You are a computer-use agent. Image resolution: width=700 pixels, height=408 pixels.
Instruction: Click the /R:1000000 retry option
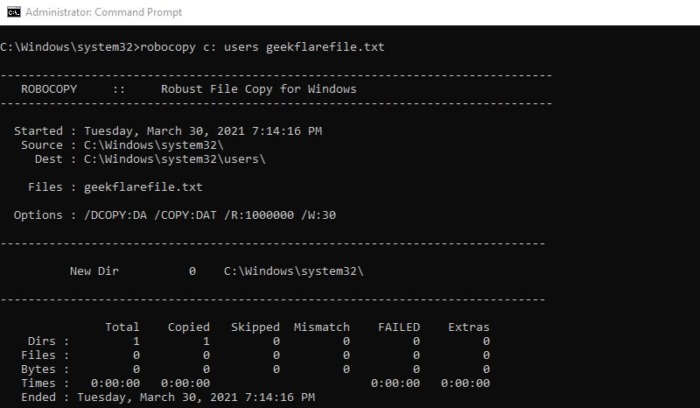258,215
